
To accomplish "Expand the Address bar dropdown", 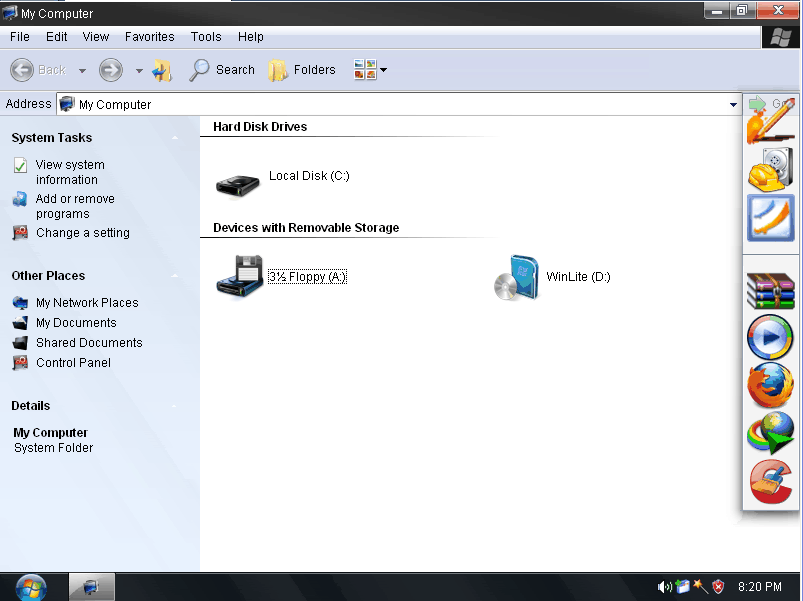I will pyautogui.click(x=733, y=104).
